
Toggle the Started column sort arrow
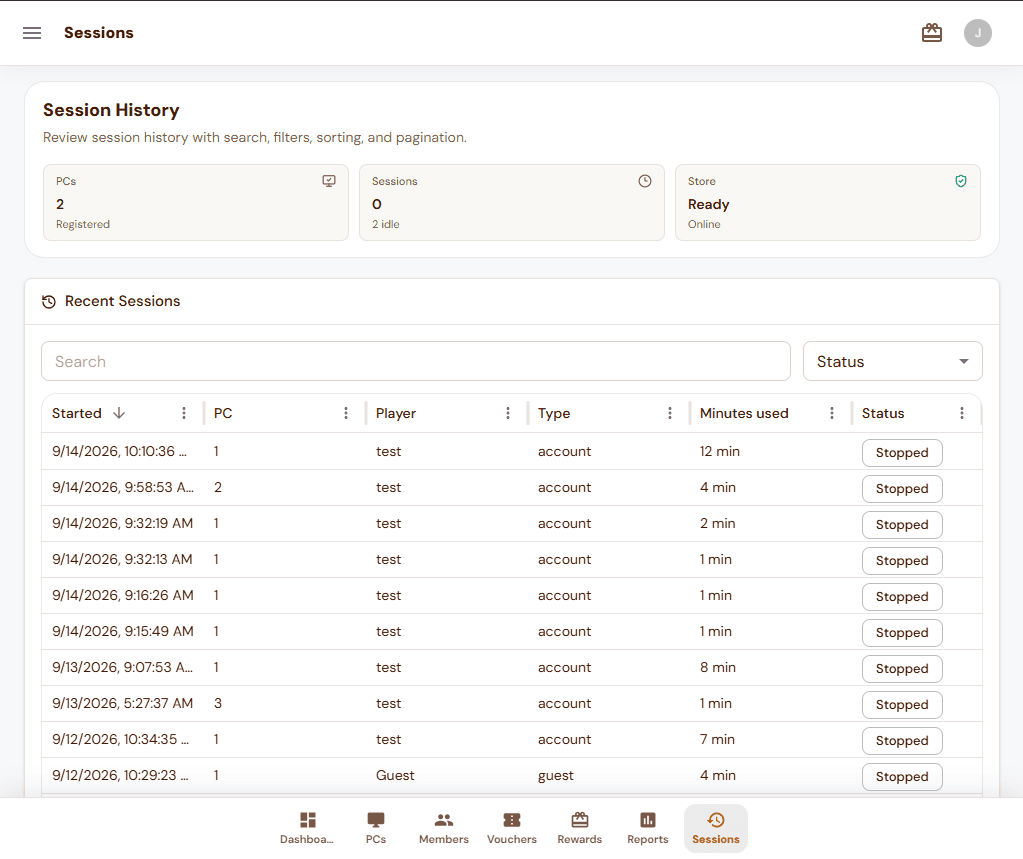pyautogui.click(x=119, y=413)
